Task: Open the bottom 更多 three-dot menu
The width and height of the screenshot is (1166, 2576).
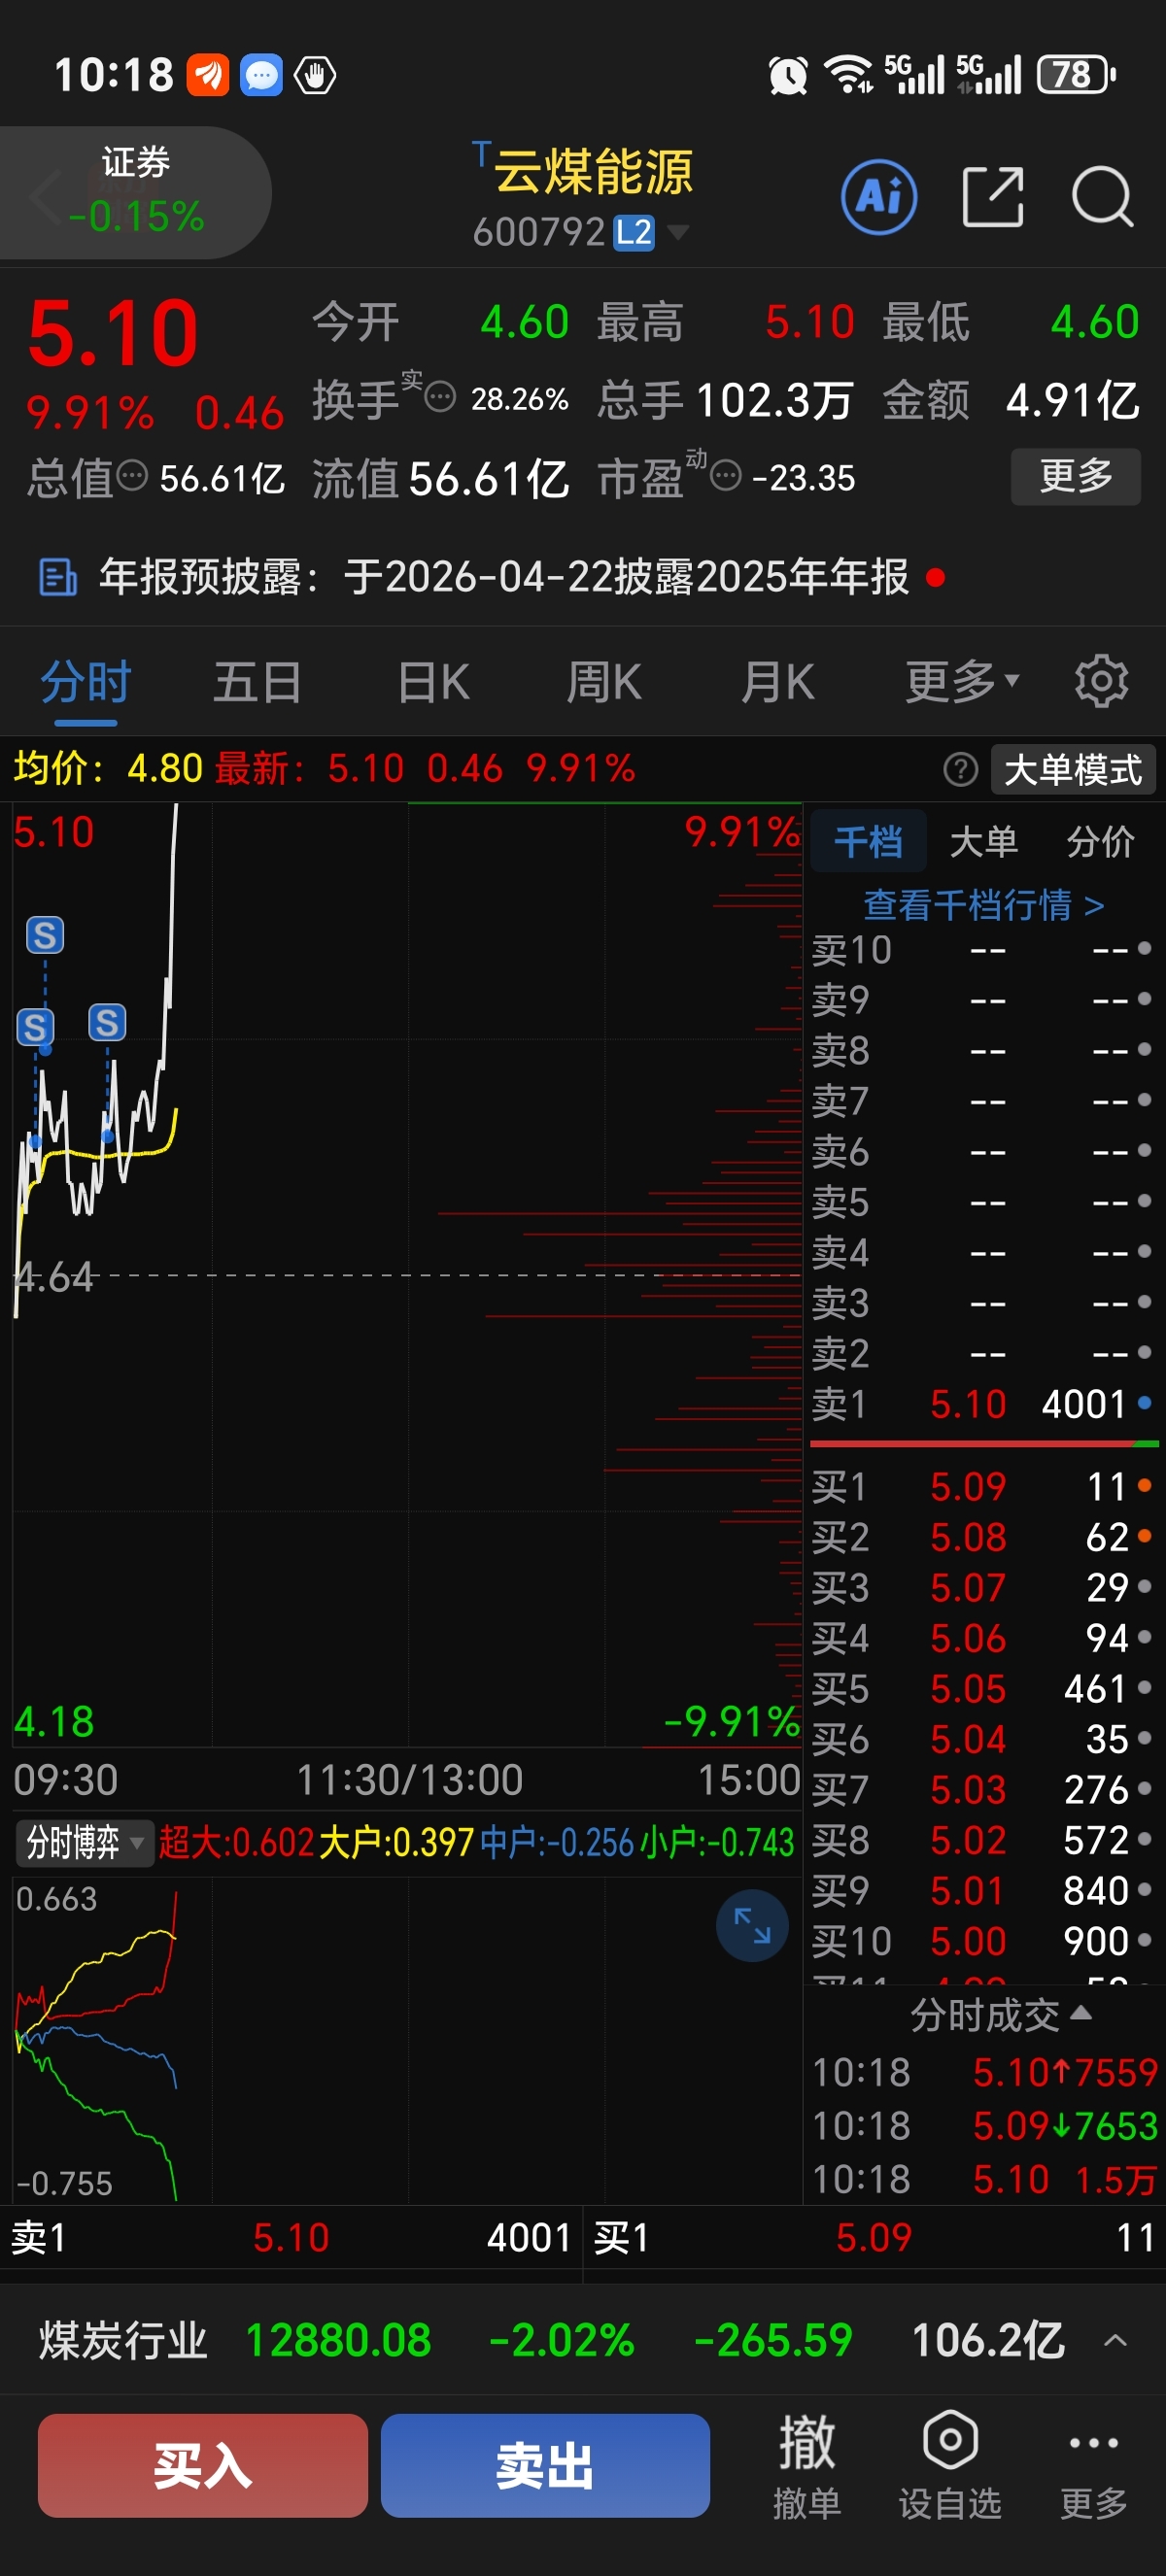Action: click(1094, 2464)
